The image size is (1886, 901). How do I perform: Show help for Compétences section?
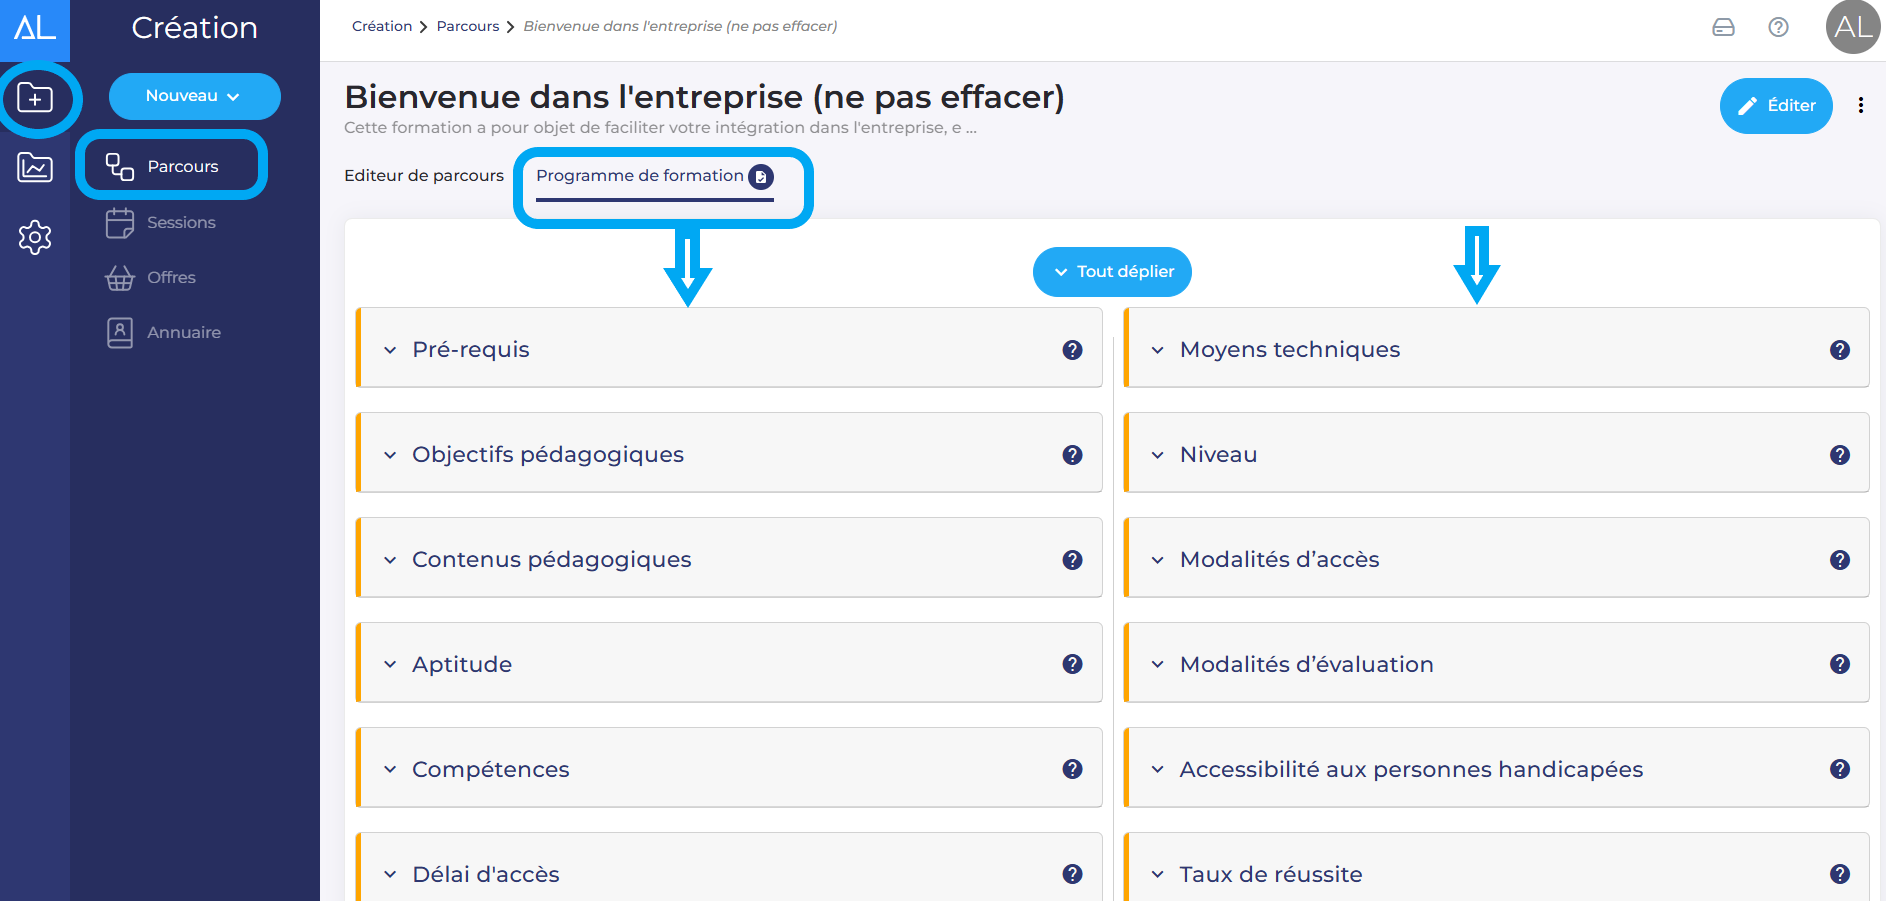pyautogui.click(x=1072, y=769)
